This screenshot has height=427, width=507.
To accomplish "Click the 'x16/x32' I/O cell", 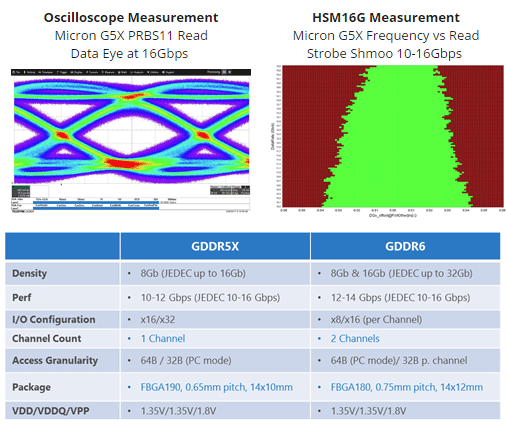I will (215, 319).
